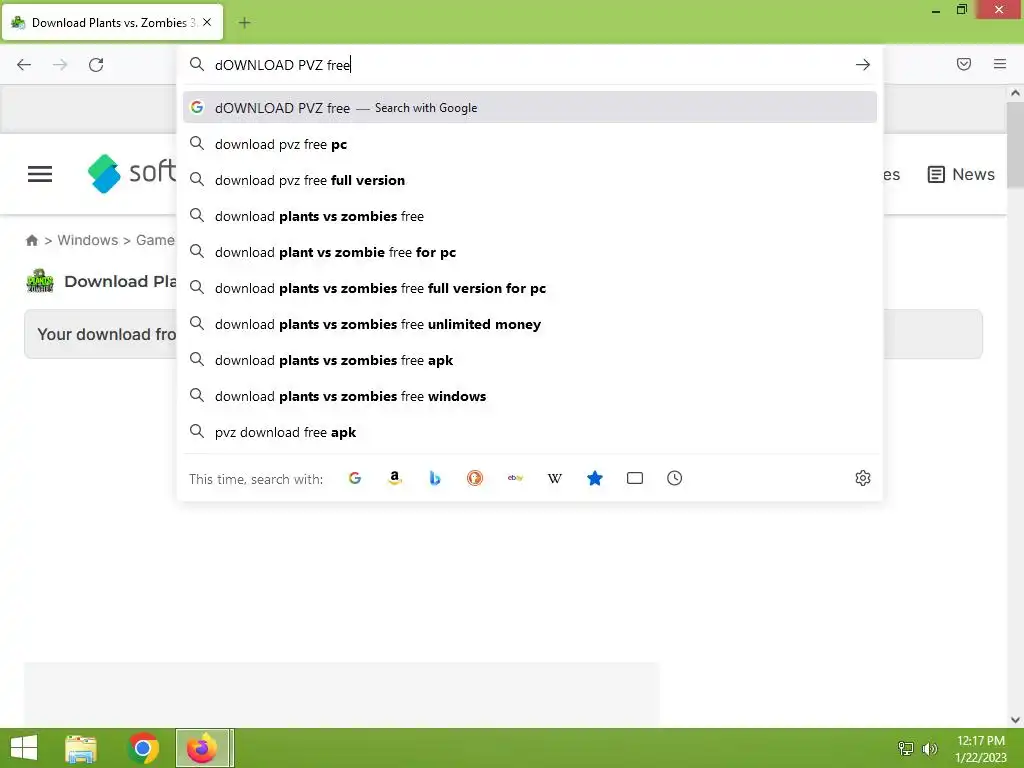Click the Windows breadcrumb link
The image size is (1024, 768).
[88, 240]
